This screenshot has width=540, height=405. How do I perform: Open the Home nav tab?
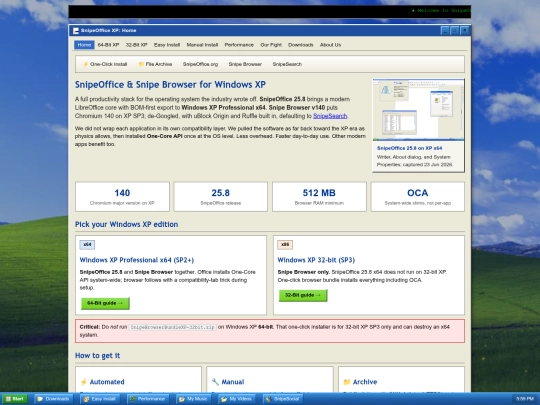[84, 45]
